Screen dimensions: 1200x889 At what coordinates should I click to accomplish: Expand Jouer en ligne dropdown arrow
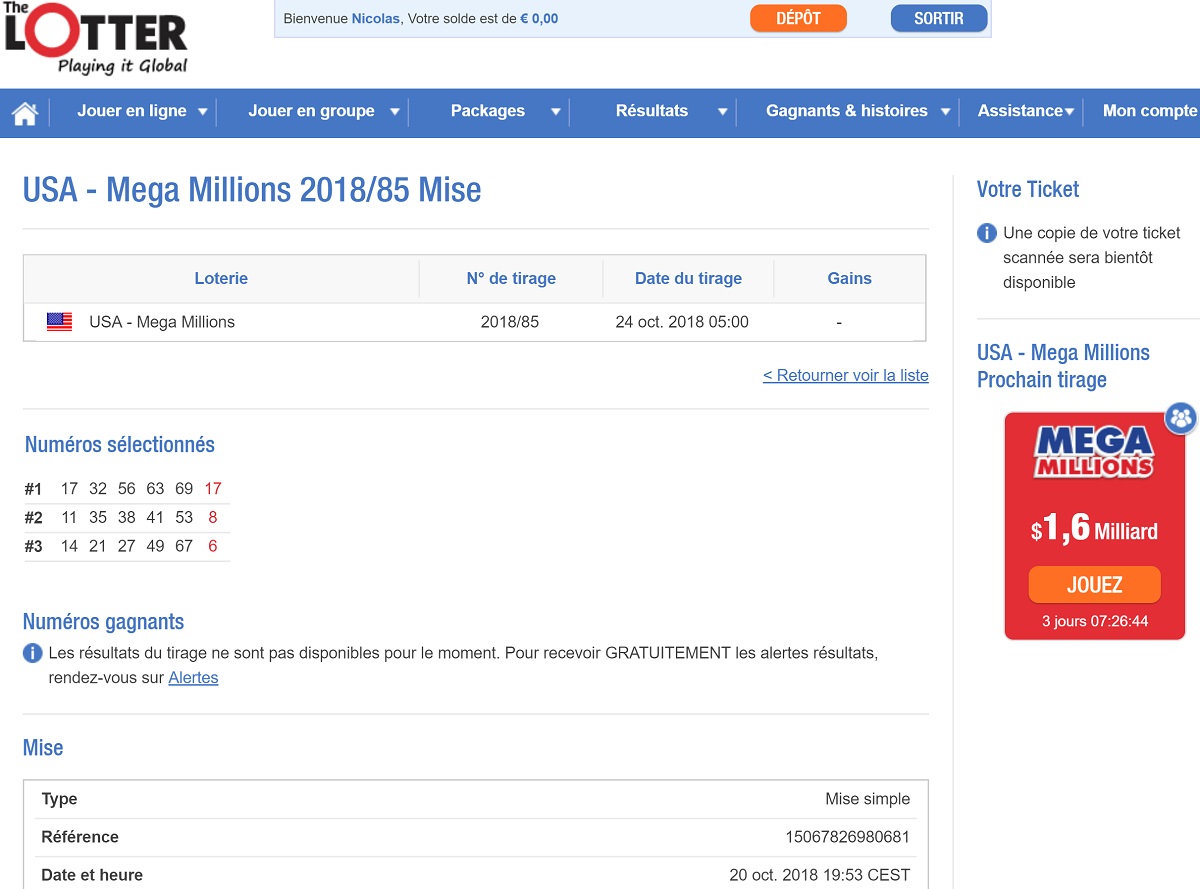(x=203, y=112)
